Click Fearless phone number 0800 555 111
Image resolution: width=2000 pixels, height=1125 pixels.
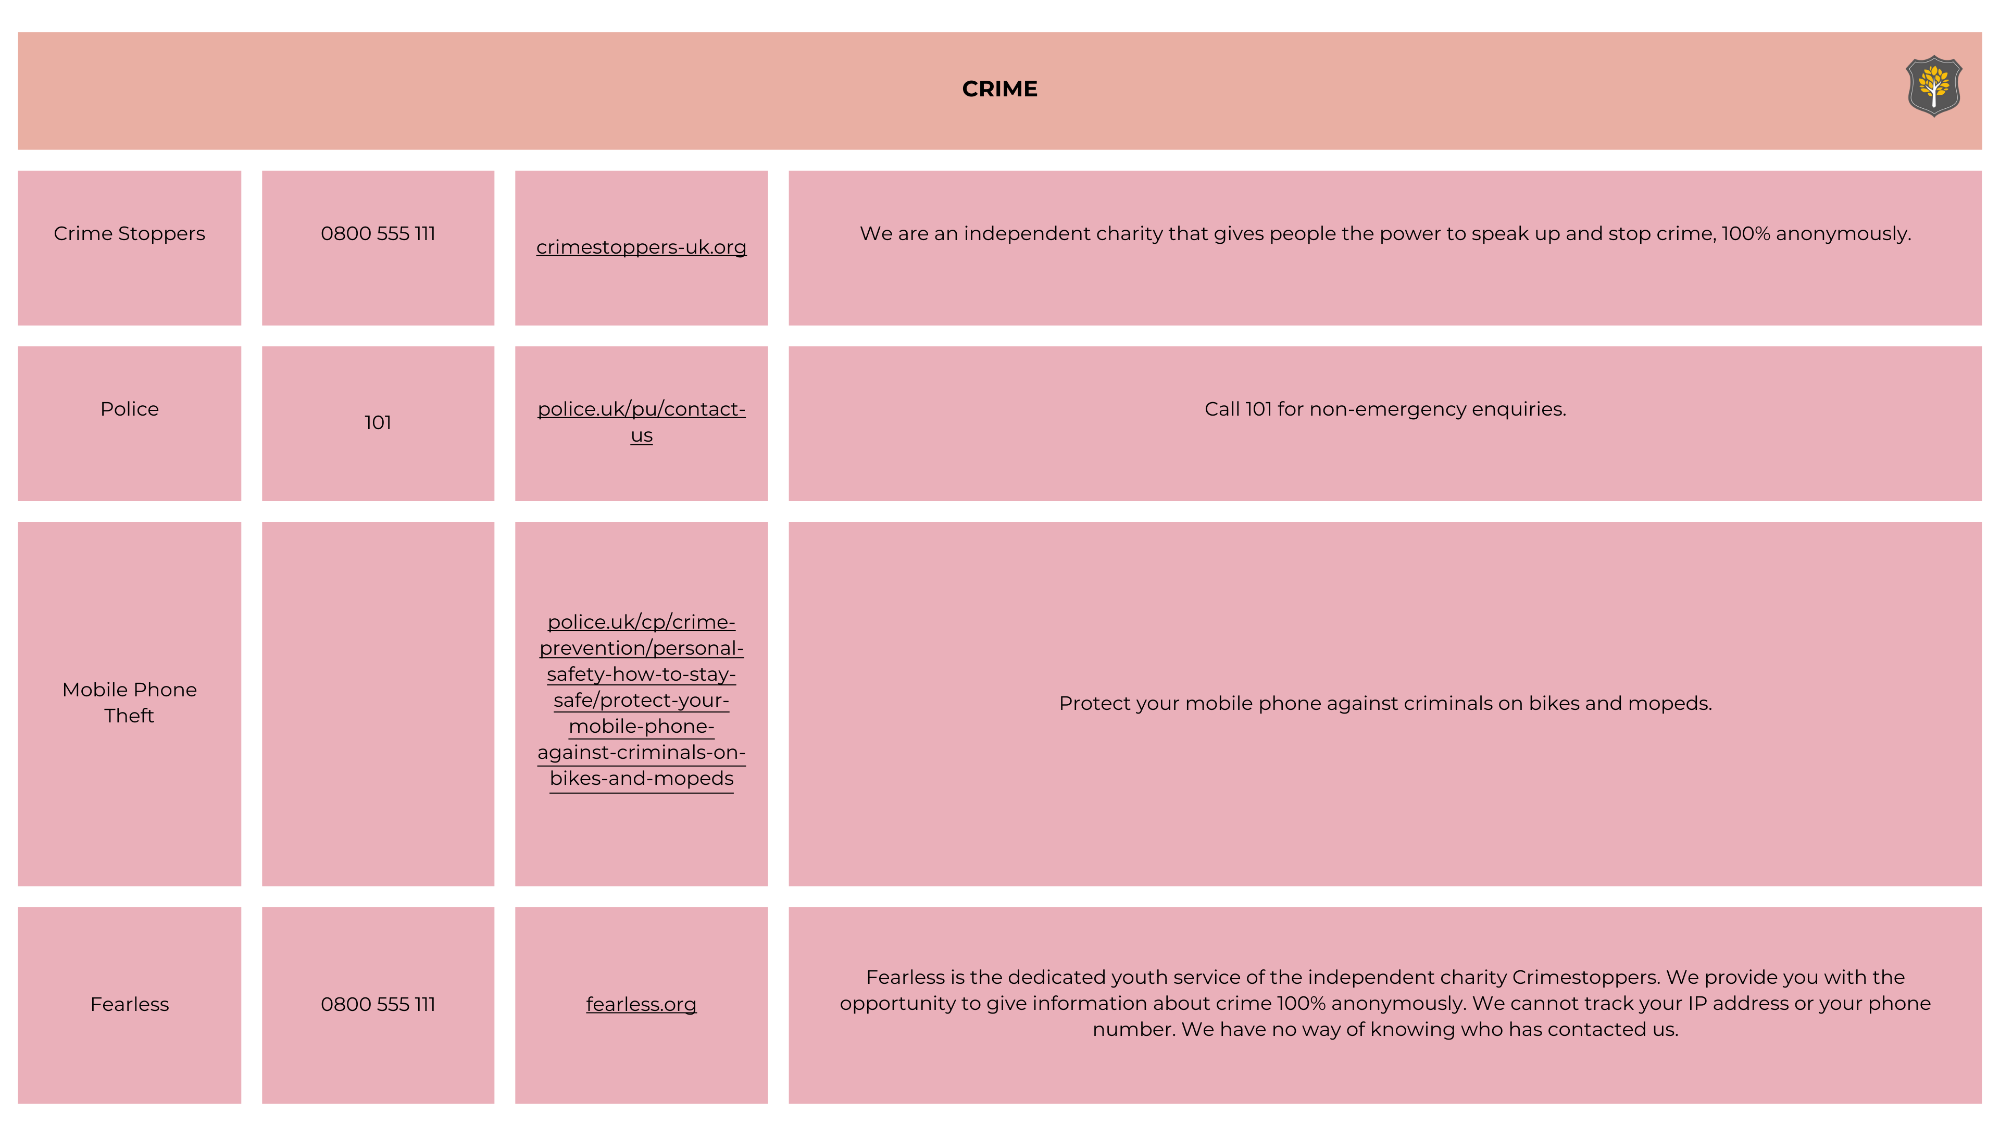(376, 1004)
